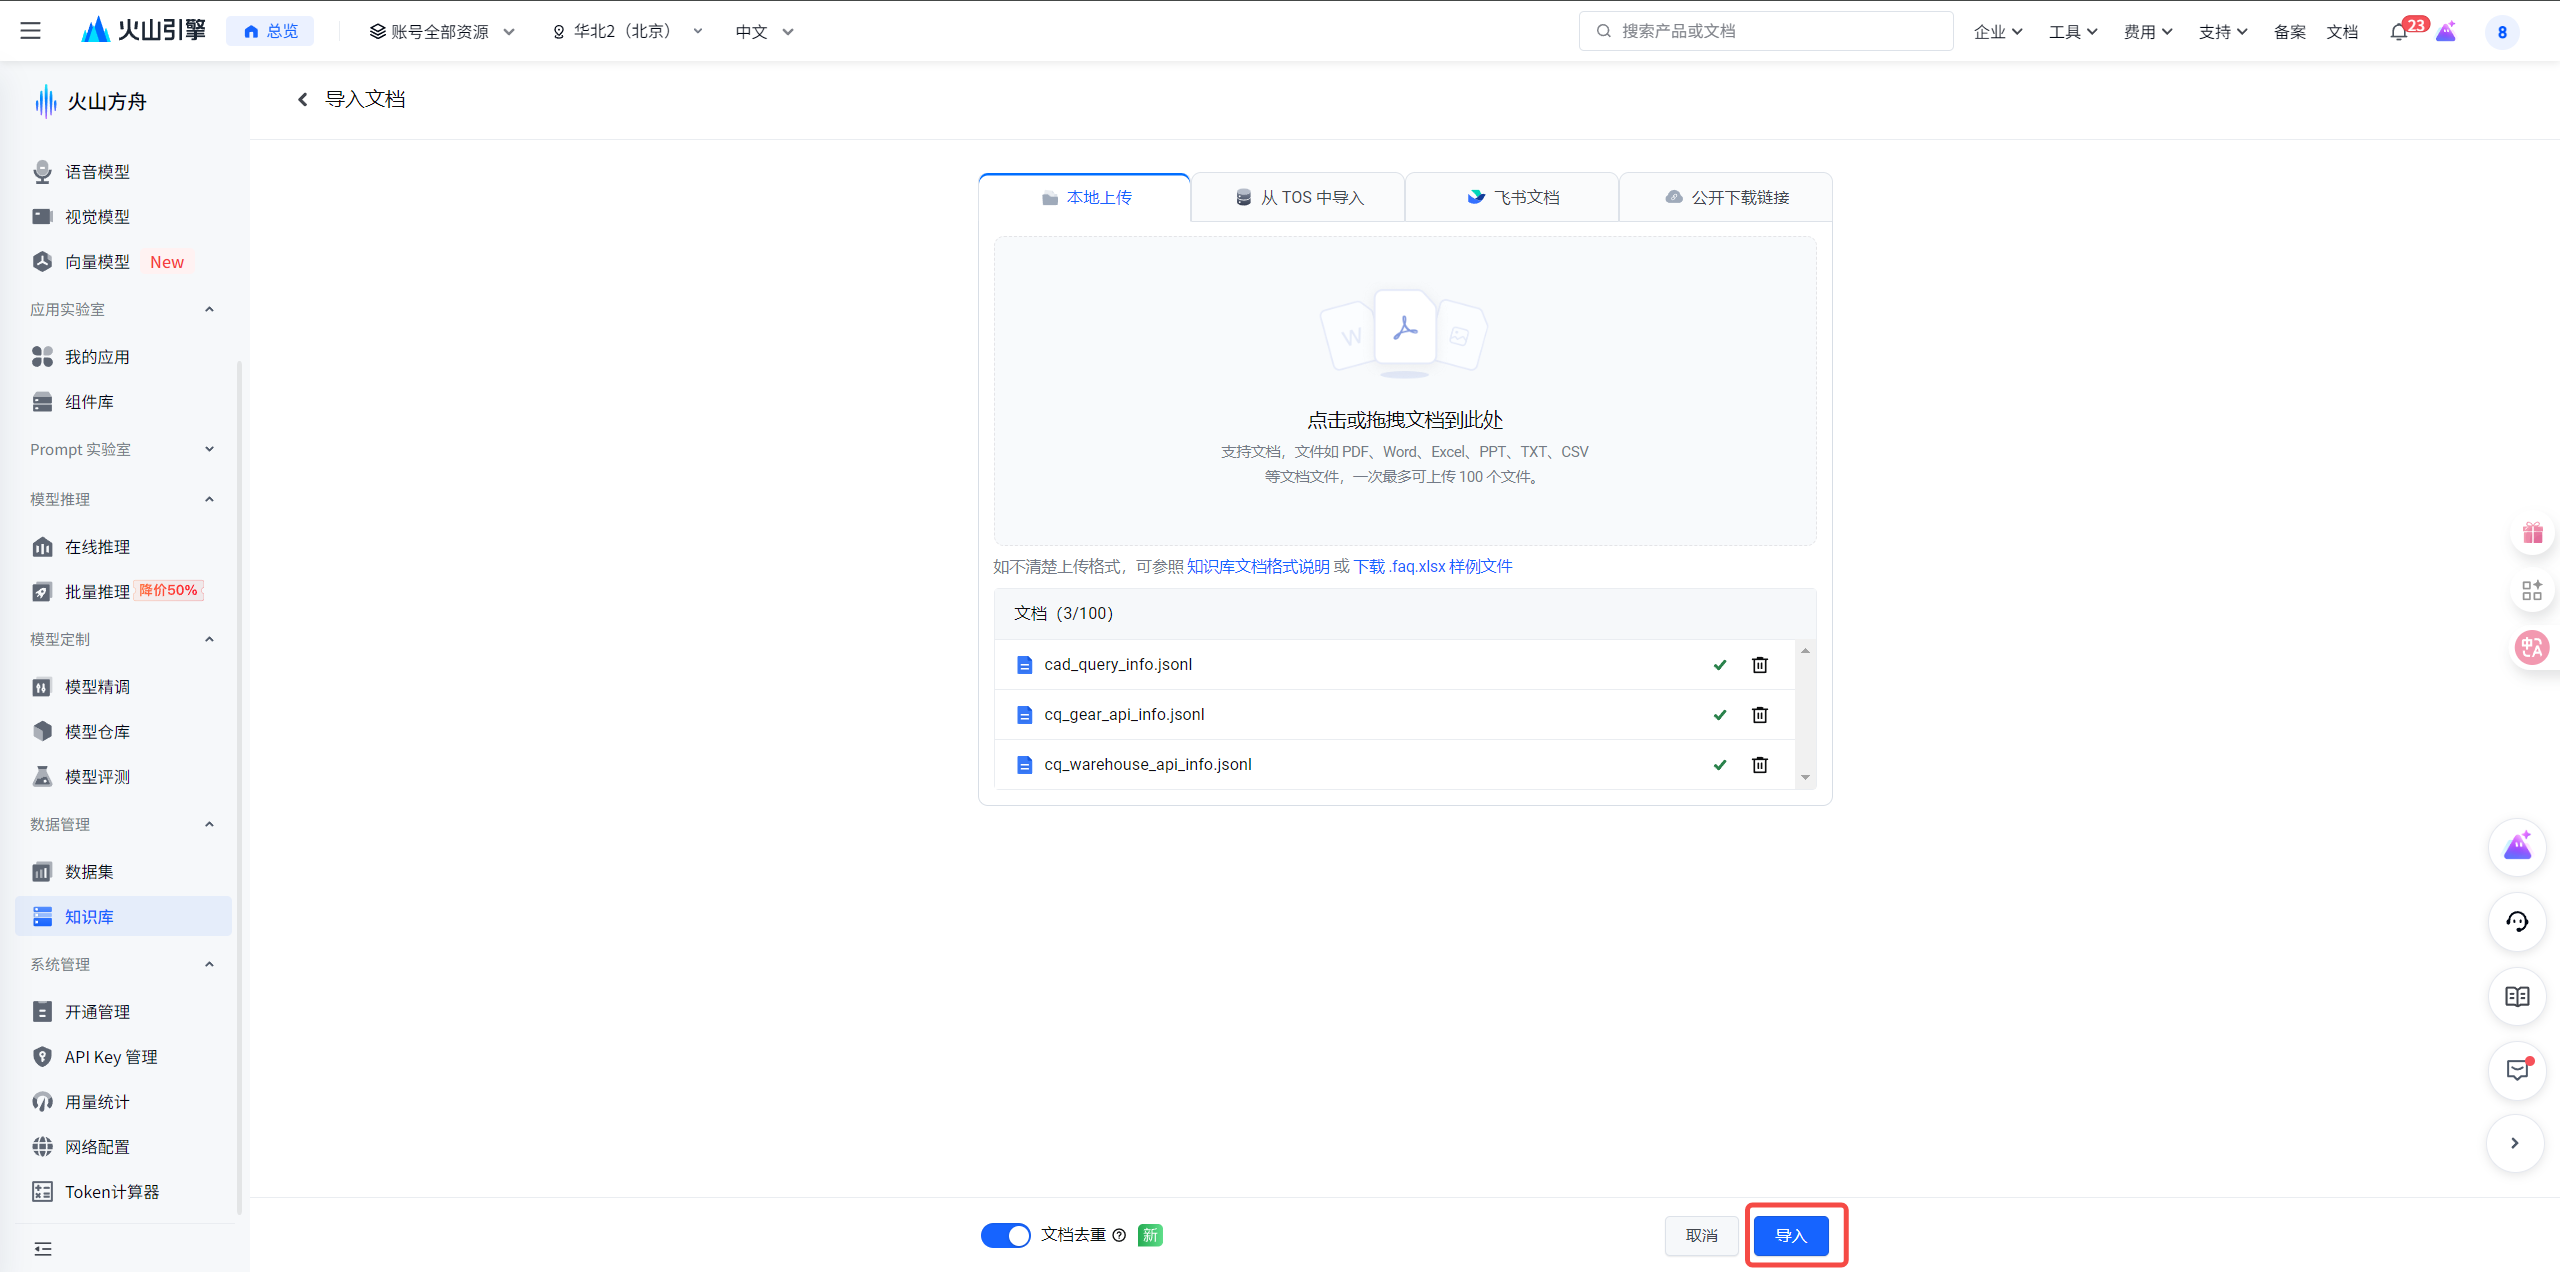Click the 取消 button

tap(1702, 1236)
